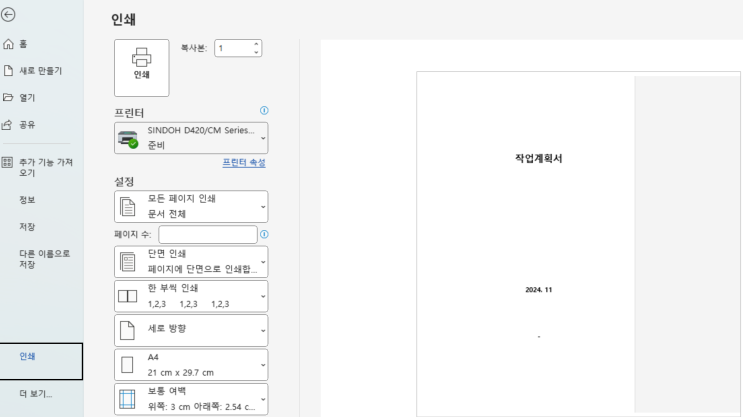Decrease copies with the down stepper arrow
Viewport: 743px width, 417px height.
(256, 52)
